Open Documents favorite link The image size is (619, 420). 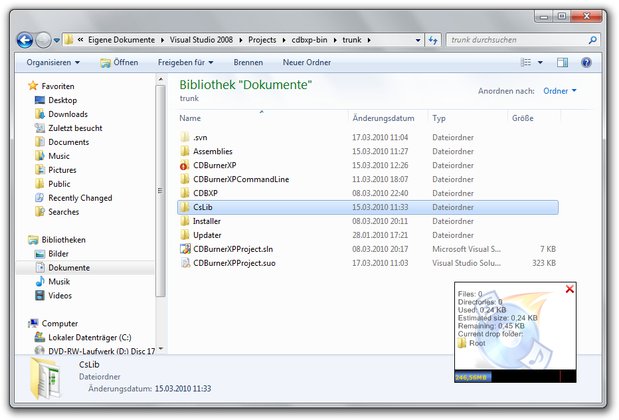(62, 142)
